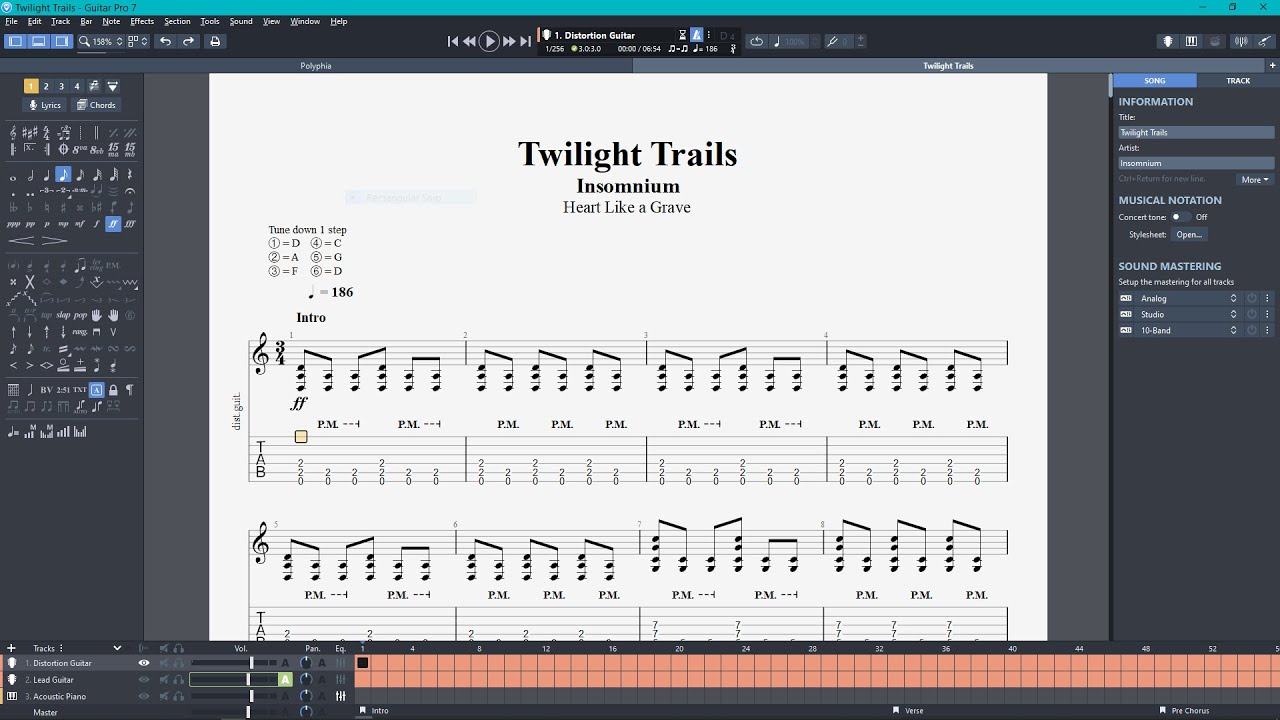Collapse the Tracks panel chevron
Screen dimensions: 1280x720
pos(117,648)
